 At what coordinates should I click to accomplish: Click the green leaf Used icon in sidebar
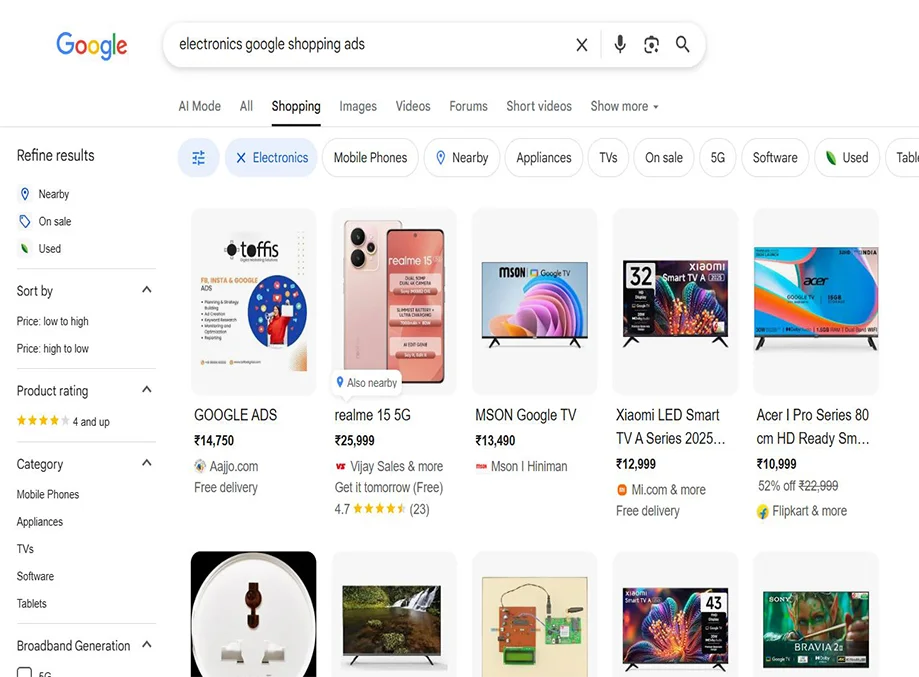(x=25, y=248)
